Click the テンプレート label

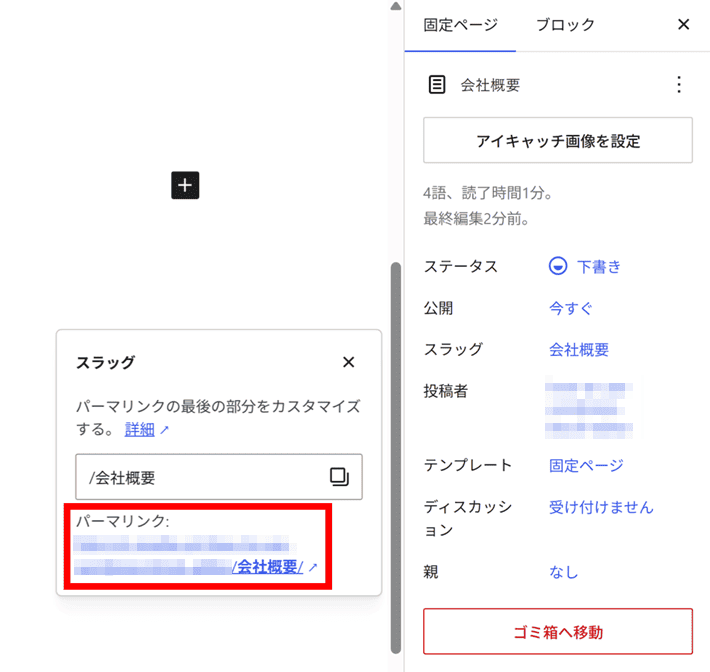[468, 465]
